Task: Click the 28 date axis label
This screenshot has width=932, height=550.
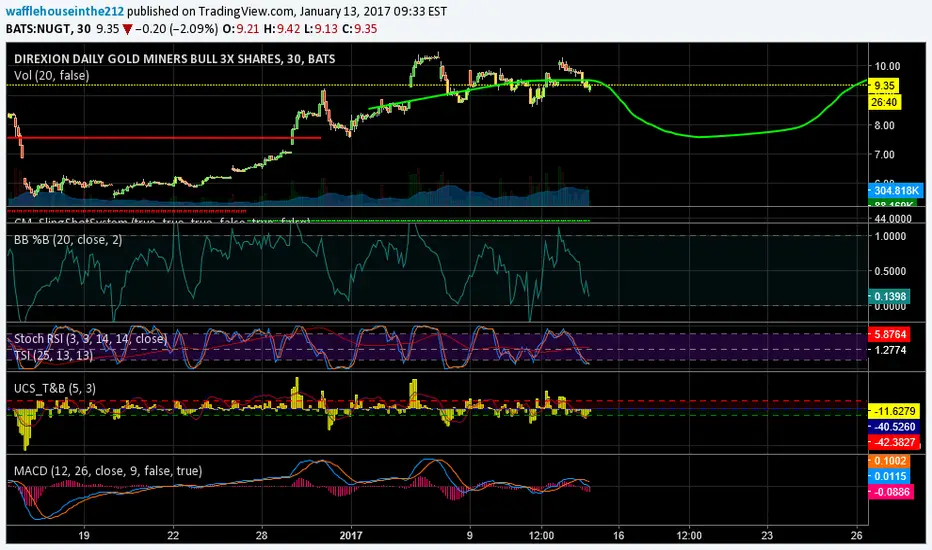Action: point(262,535)
